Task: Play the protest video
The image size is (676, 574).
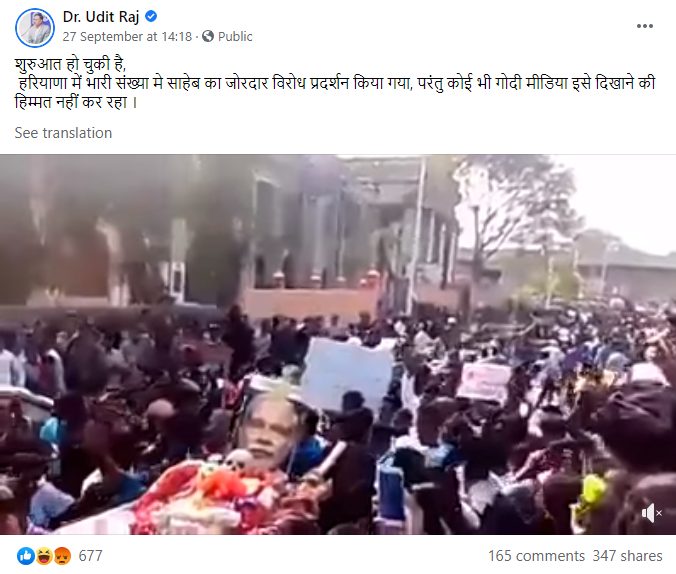Action: click(338, 345)
